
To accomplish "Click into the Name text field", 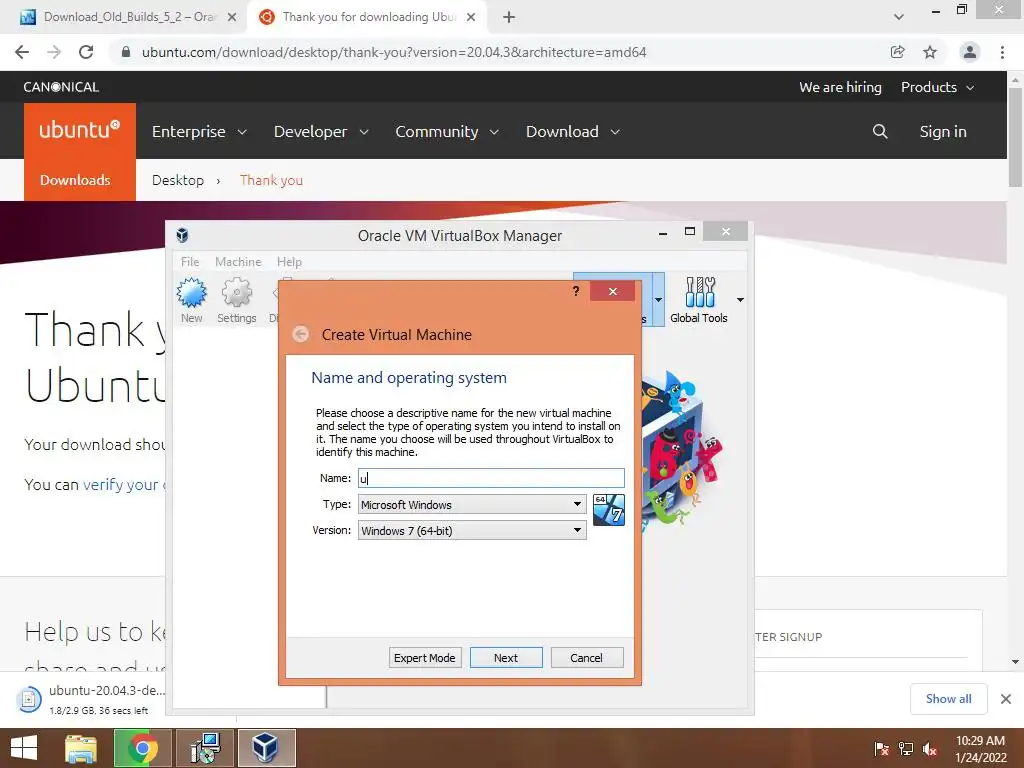I will pos(491,478).
